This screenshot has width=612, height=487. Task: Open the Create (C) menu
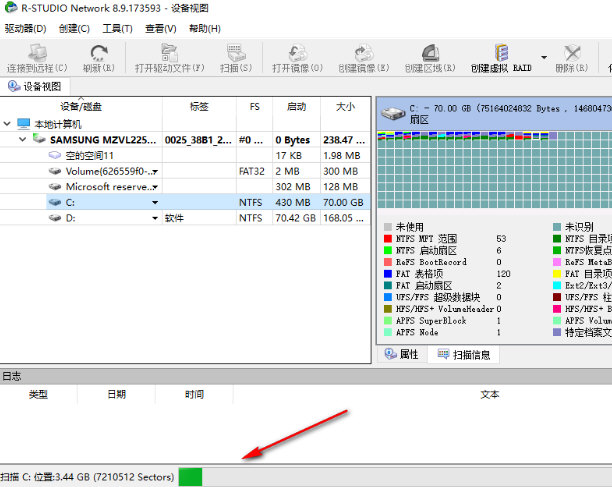click(74, 28)
